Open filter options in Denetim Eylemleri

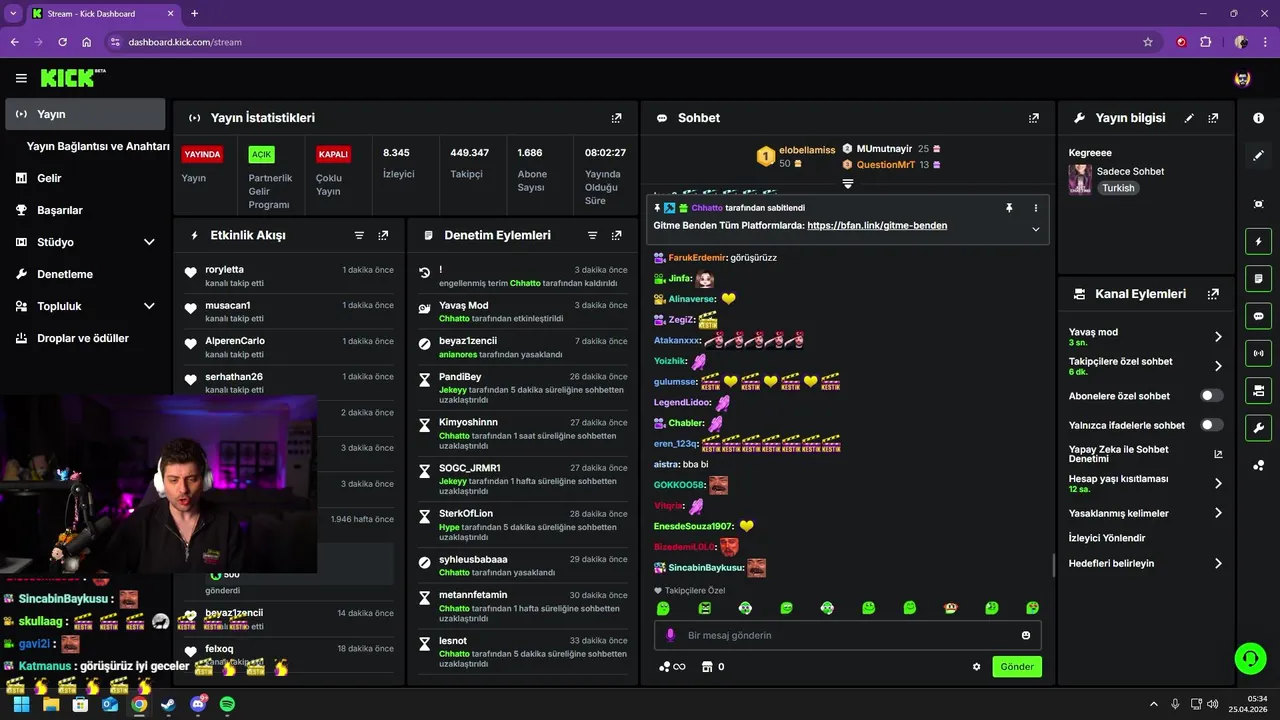(592, 235)
